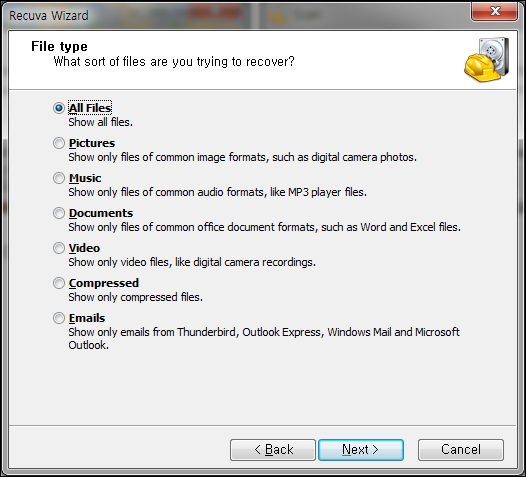Select the Compressed files option
The image size is (526, 477).
tap(59, 283)
